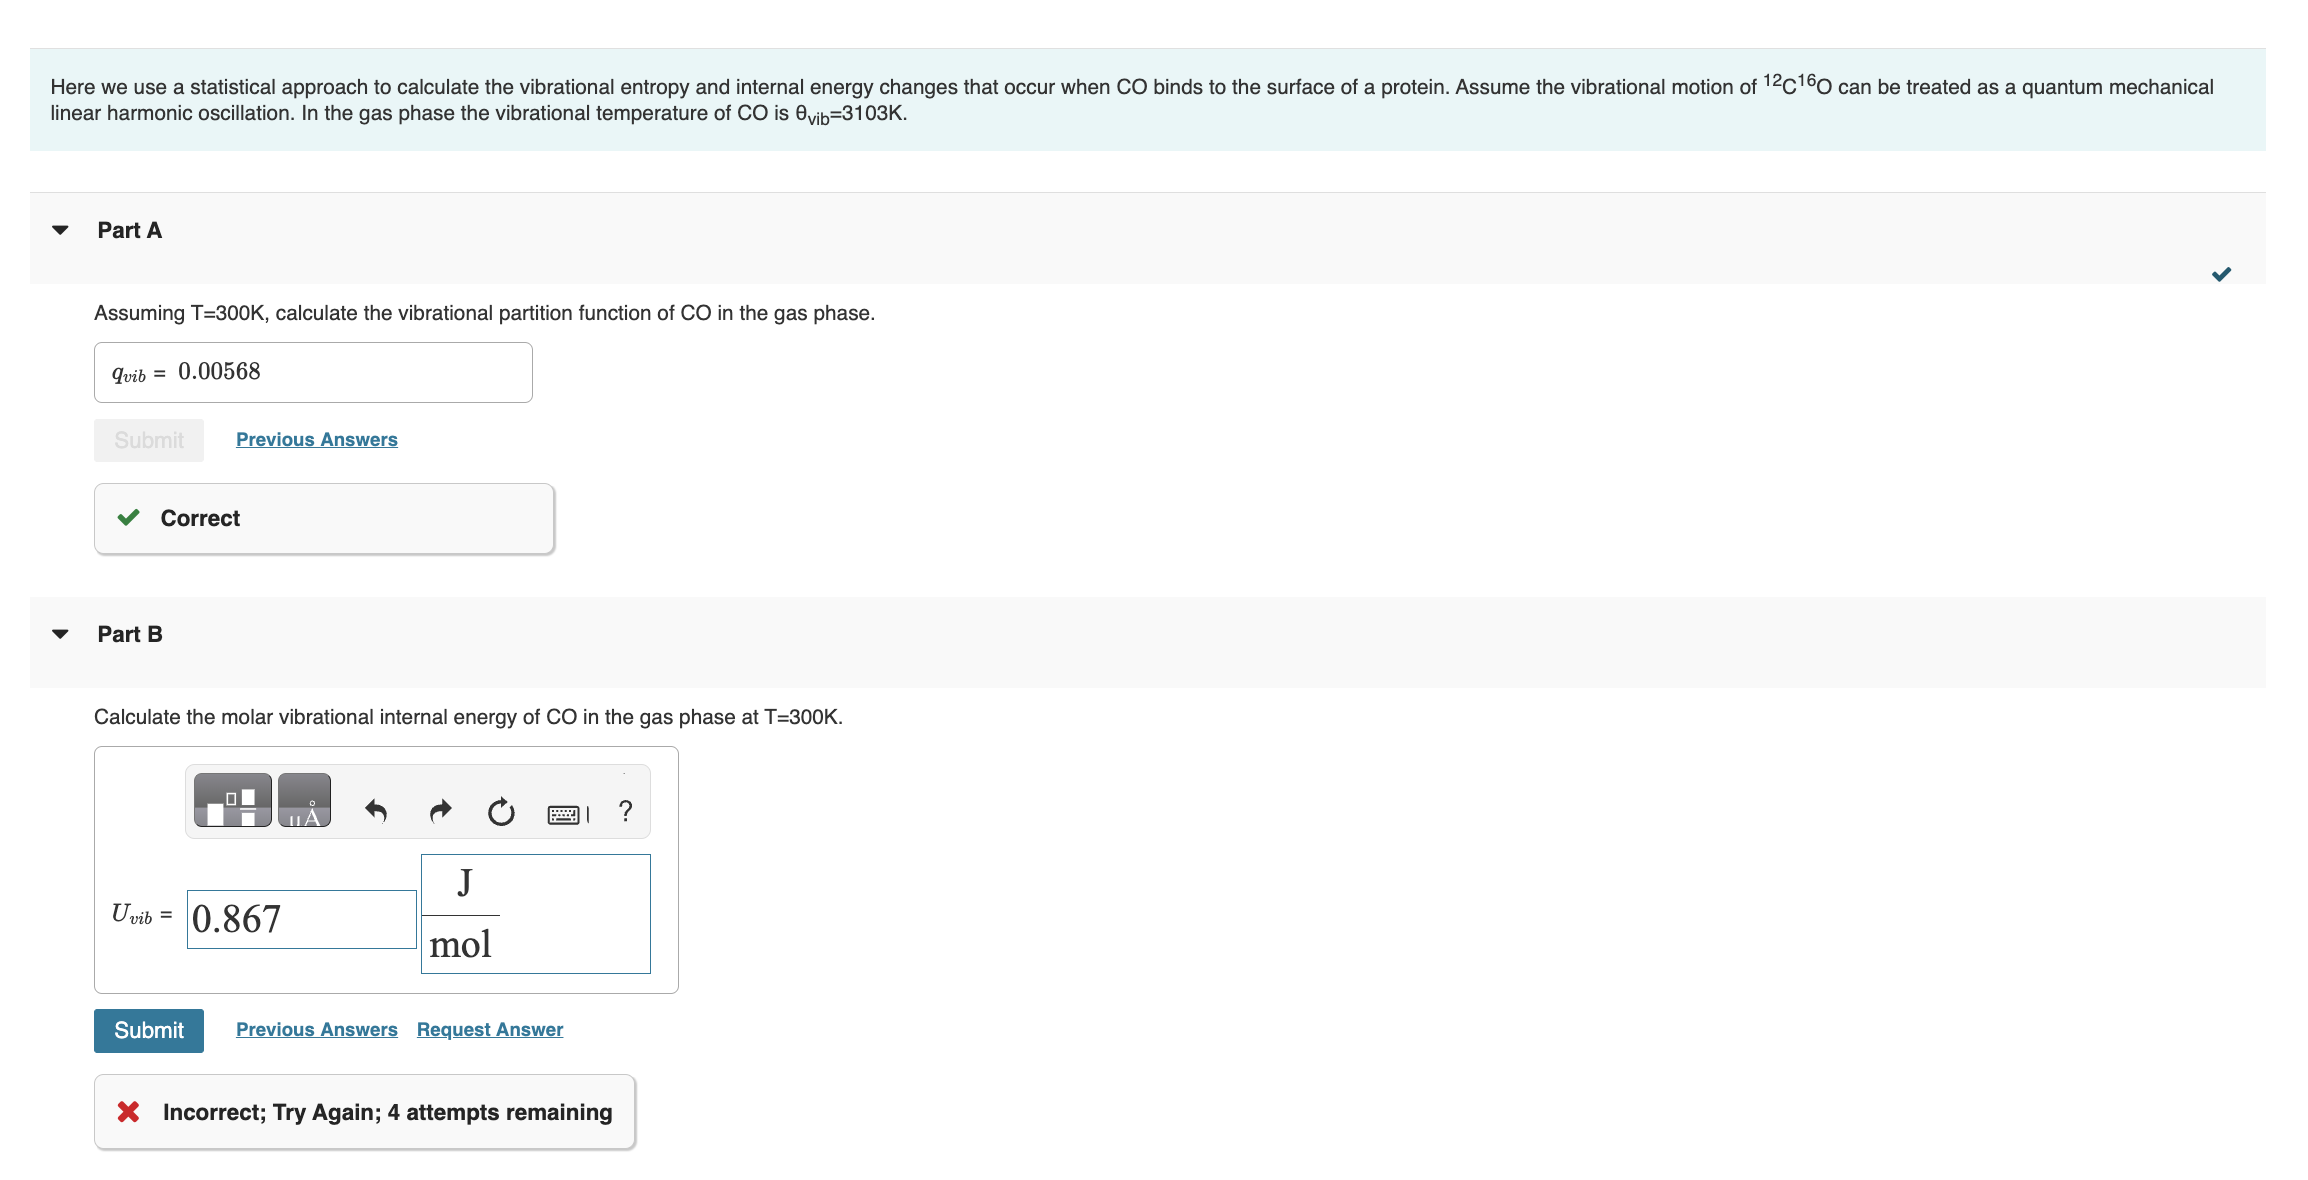Collapse the Part A dropdown arrow
The width and height of the screenshot is (2308, 1180).
point(60,229)
